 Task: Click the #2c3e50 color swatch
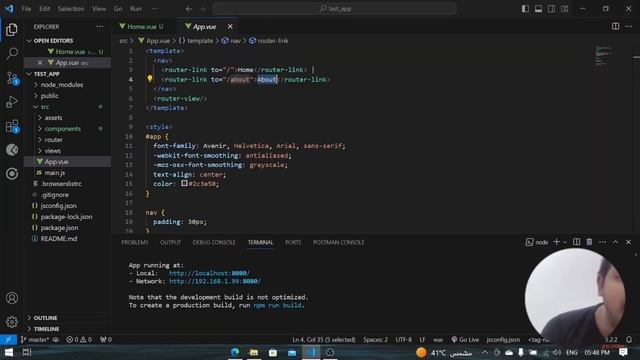[184, 184]
